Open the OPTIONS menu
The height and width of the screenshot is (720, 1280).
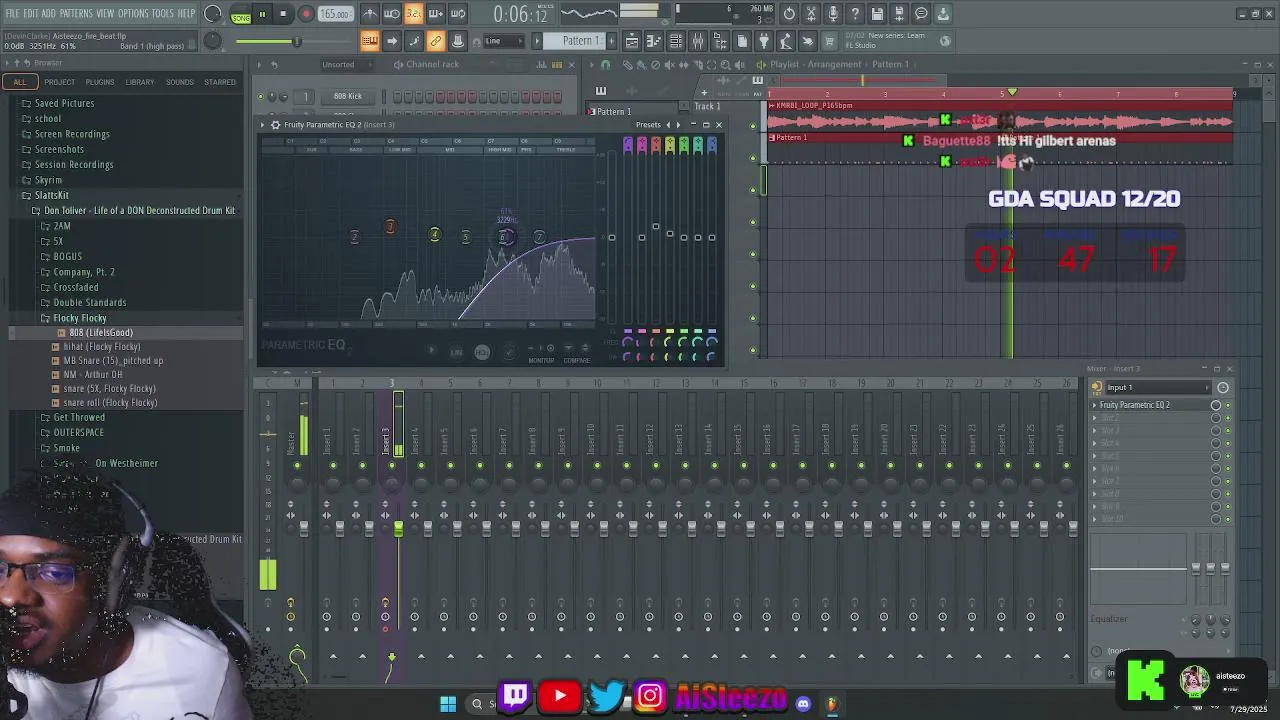click(133, 13)
